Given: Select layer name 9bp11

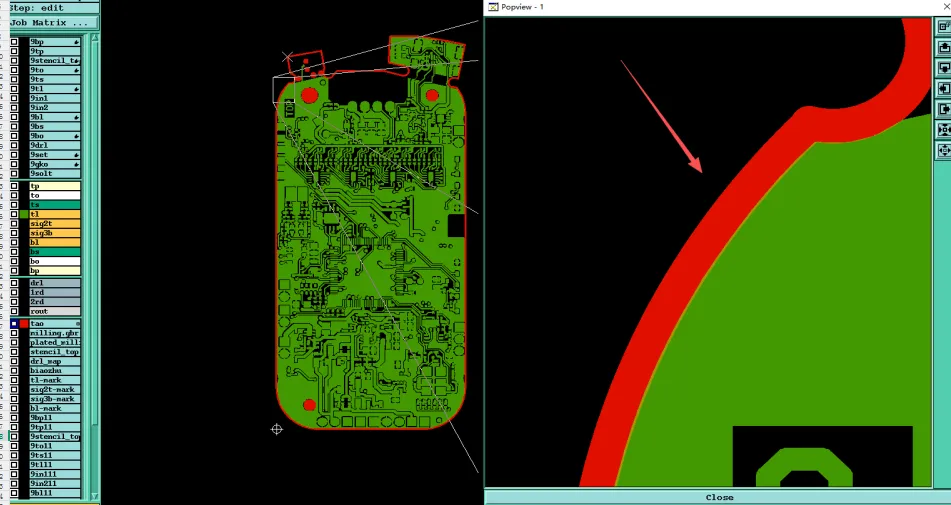Looking at the screenshot, I should (55, 418).
